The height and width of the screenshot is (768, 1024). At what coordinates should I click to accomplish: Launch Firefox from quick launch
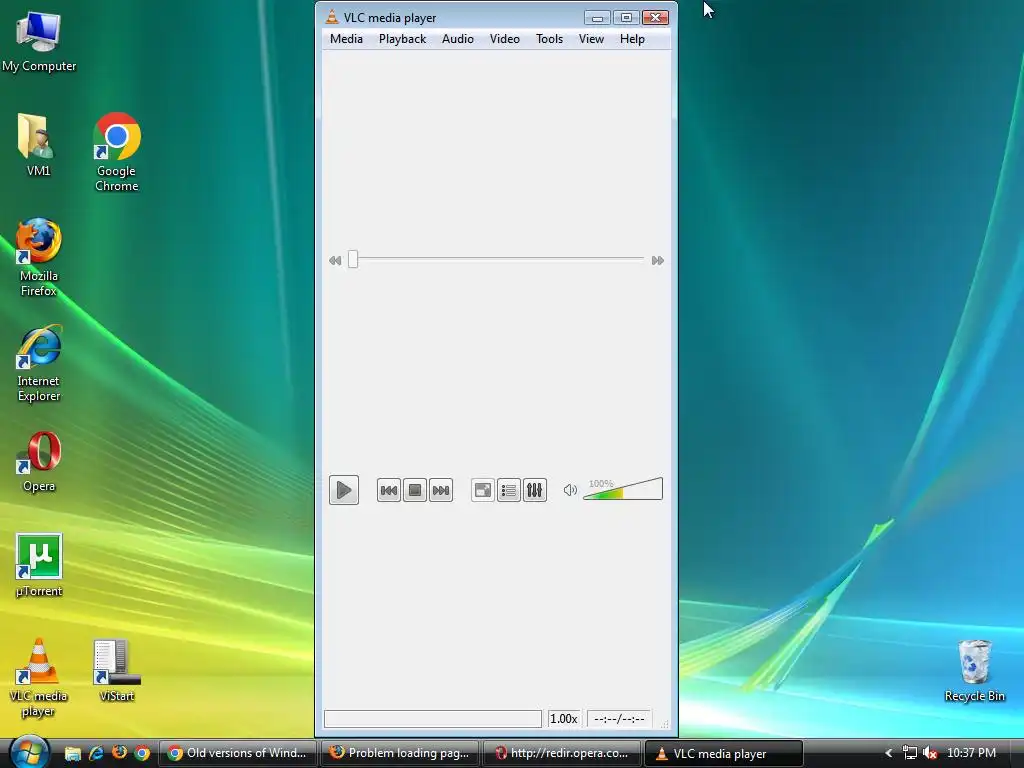120,754
